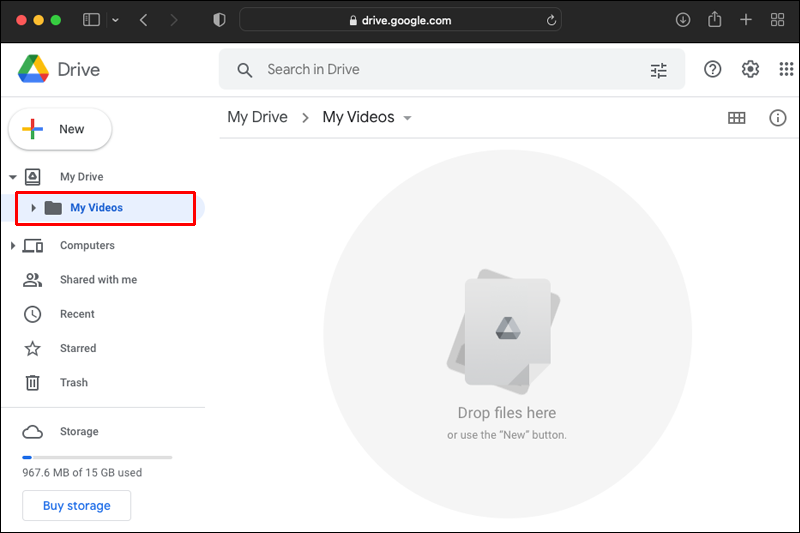Click the Trash bin icon
This screenshot has height=533, width=800.
(x=33, y=383)
